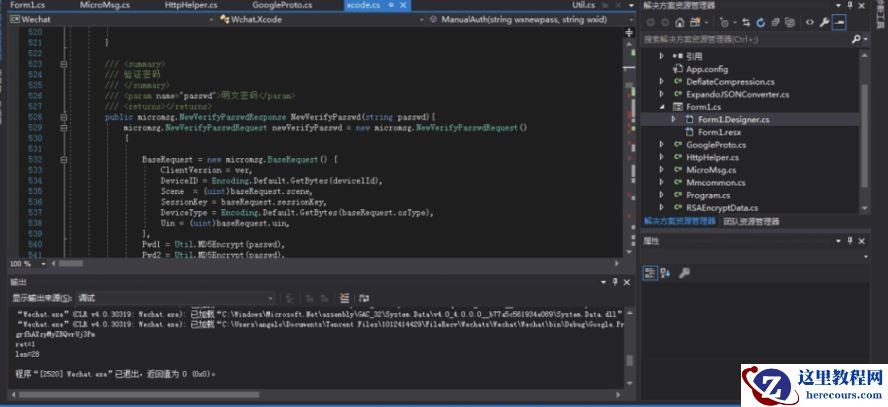Select Form1.resx in Solution Explorer
This screenshot has width=888, height=407.
(719, 132)
